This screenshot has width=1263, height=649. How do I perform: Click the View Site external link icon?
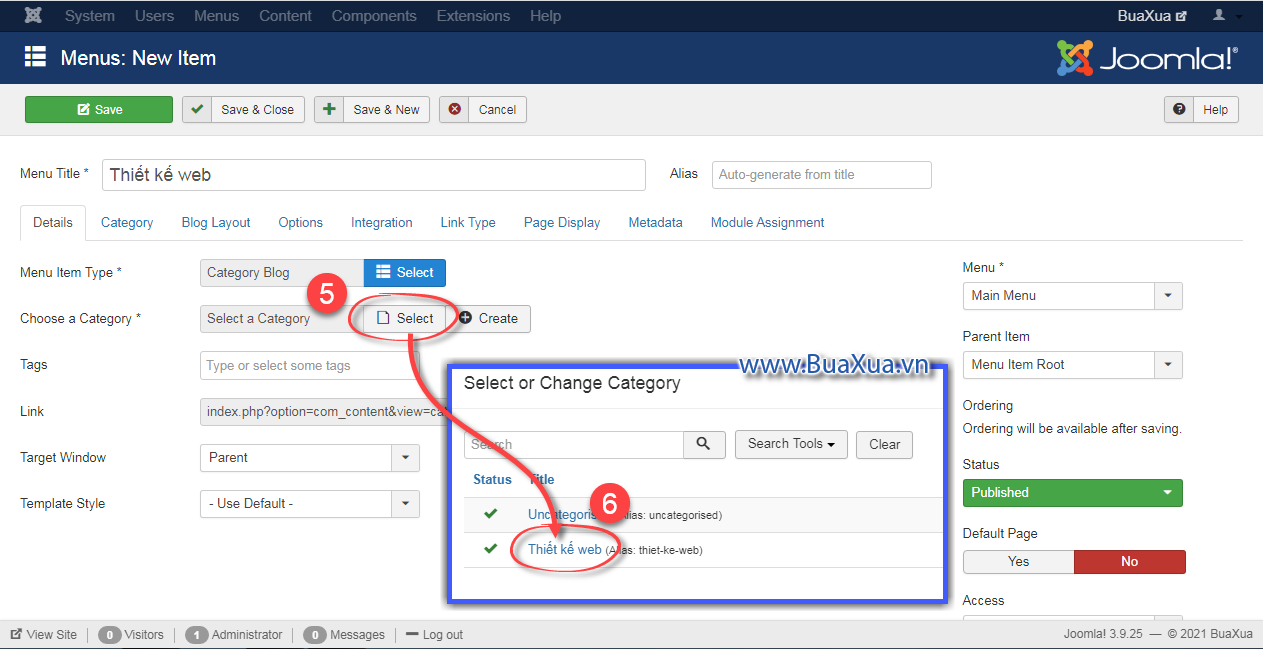click(x=16, y=635)
